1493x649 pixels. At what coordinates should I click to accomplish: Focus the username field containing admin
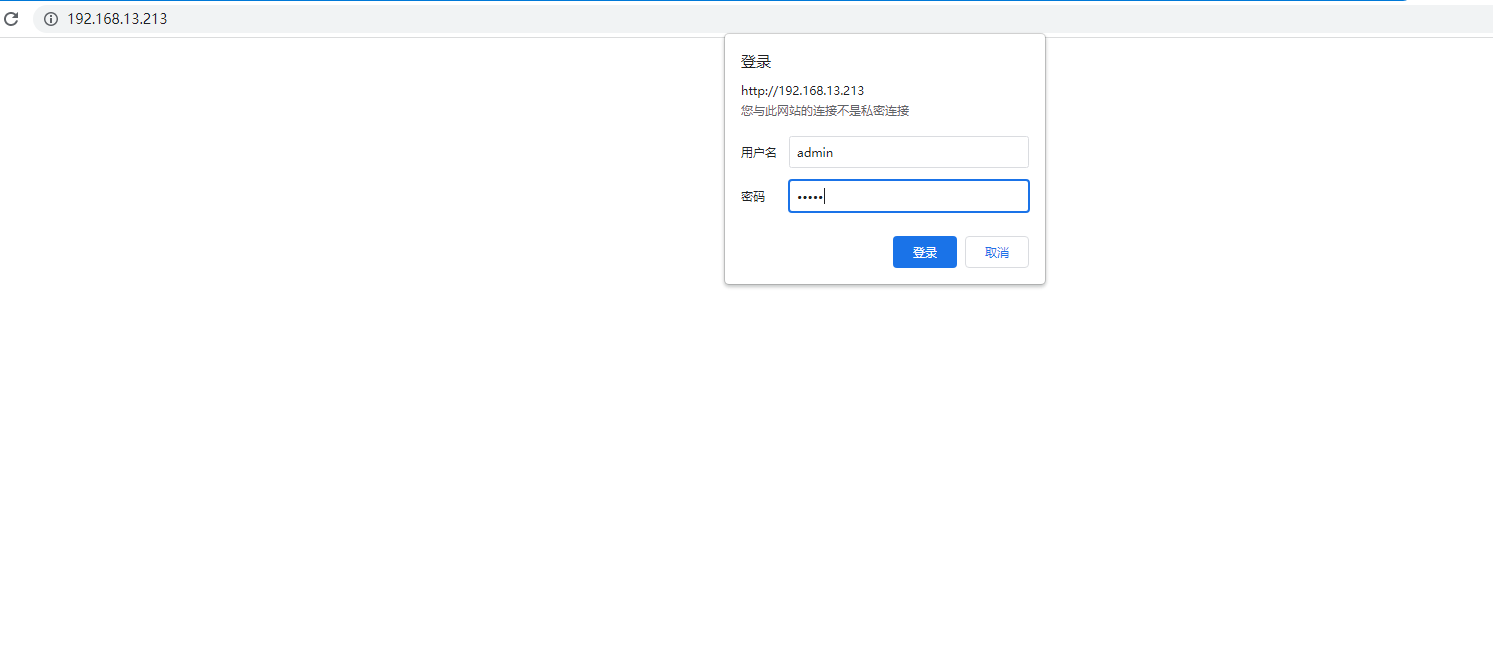click(908, 152)
